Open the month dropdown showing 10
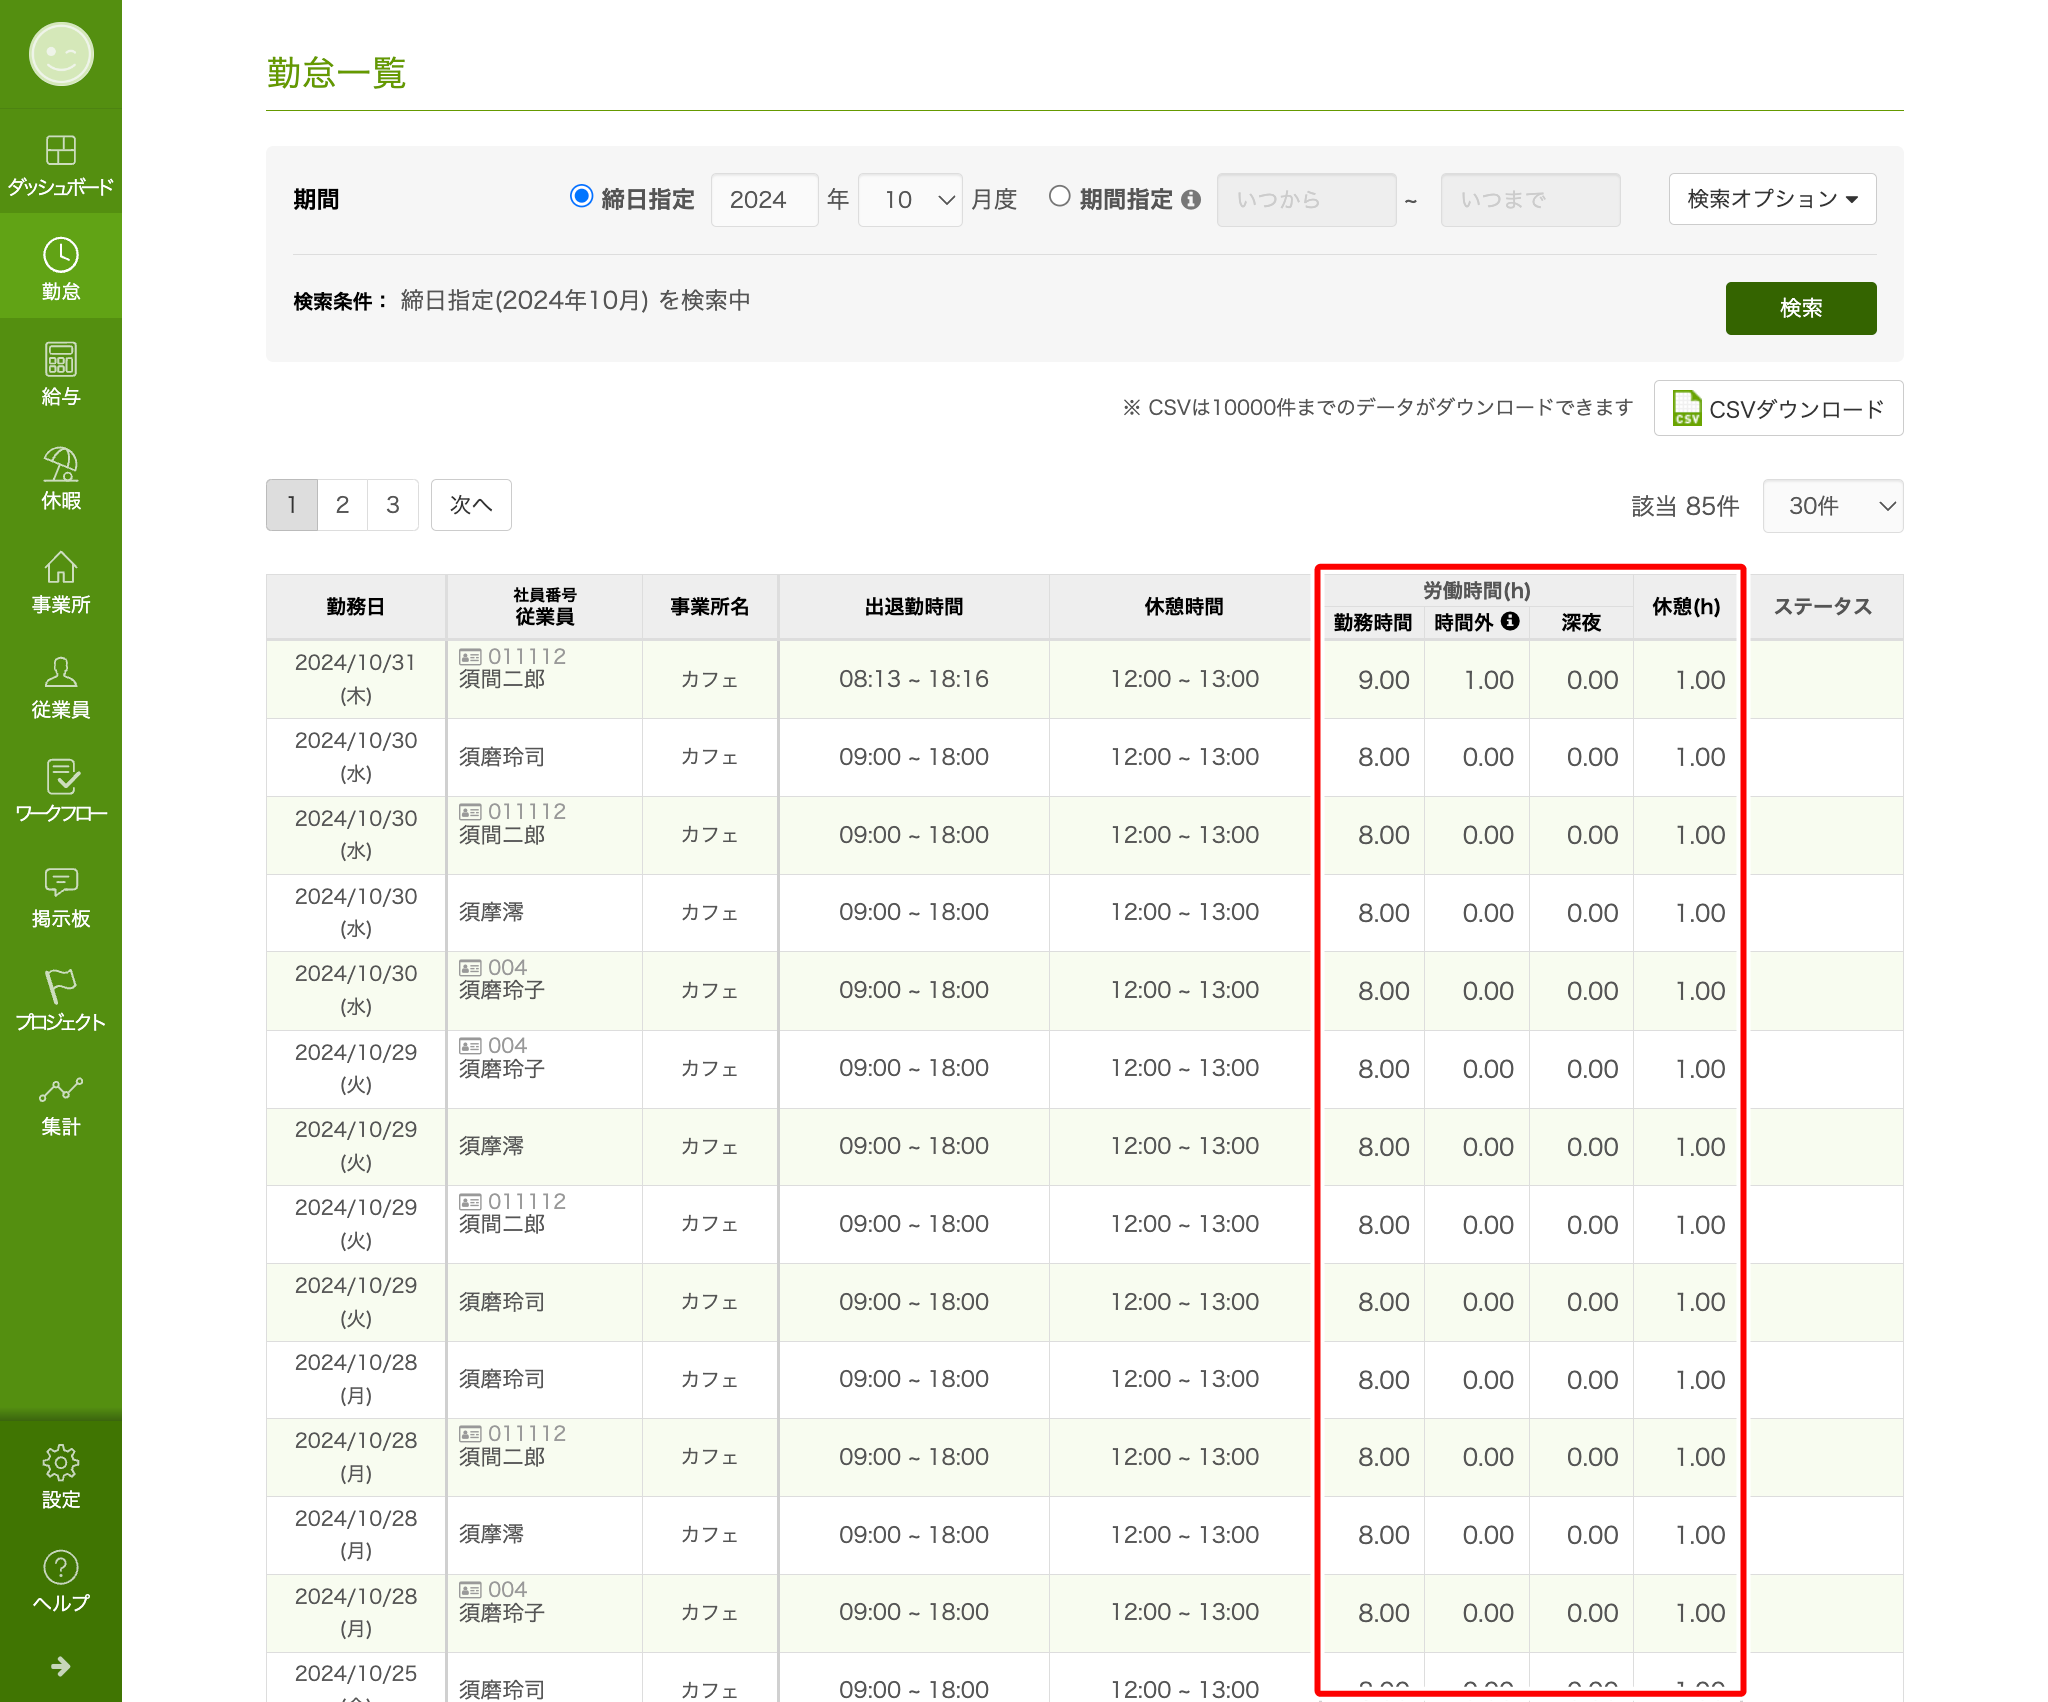Image resolution: width=2048 pixels, height=1702 pixels. [x=910, y=200]
